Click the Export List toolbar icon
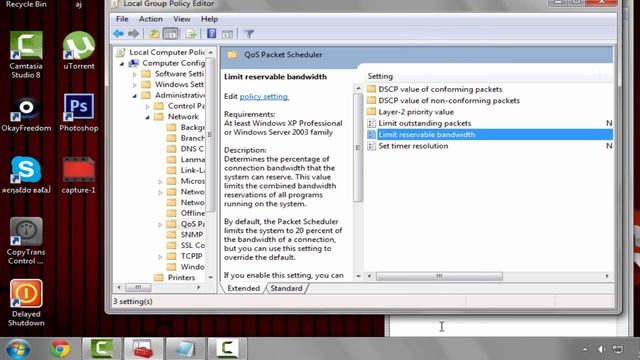The height and width of the screenshot is (360, 640). pyautogui.click(x=190, y=33)
